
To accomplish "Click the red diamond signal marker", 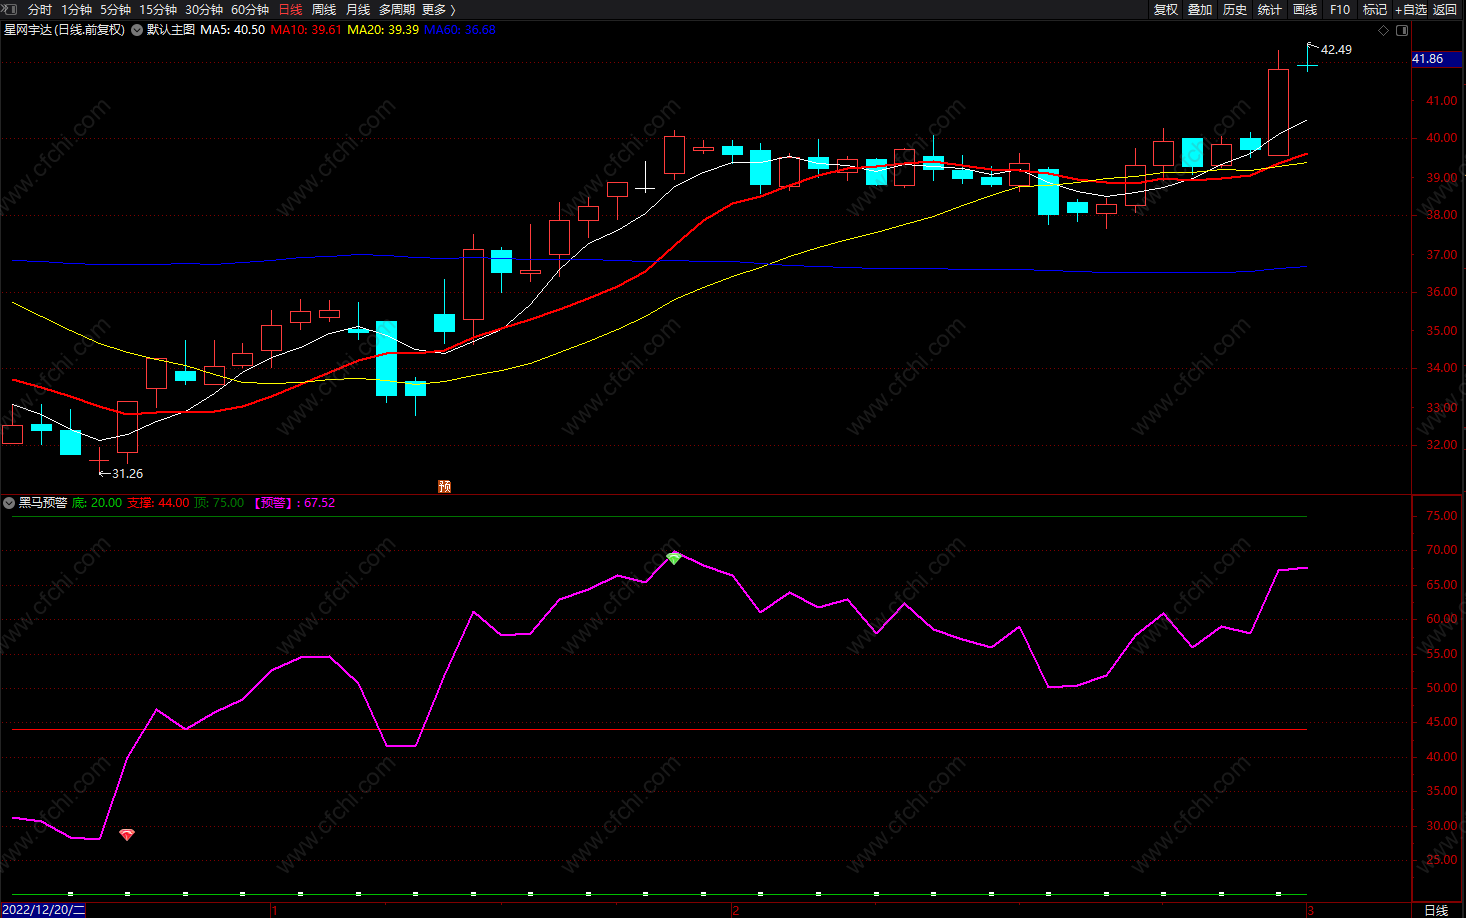I will (127, 834).
